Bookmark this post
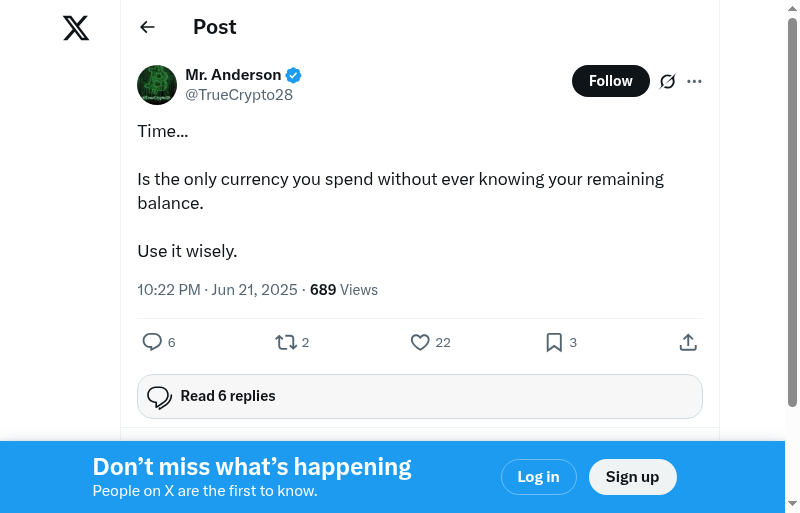 (554, 342)
